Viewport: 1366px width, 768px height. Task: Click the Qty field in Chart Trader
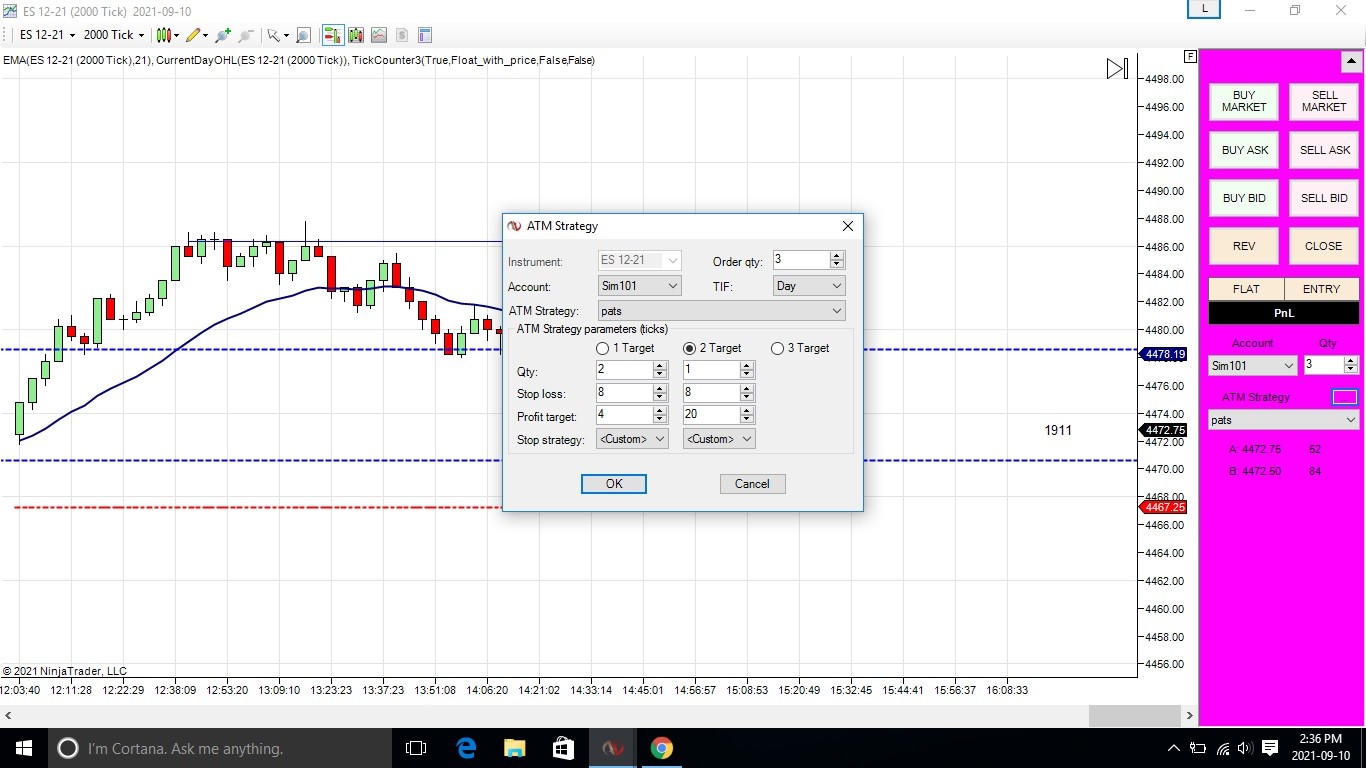click(x=1324, y=366)
